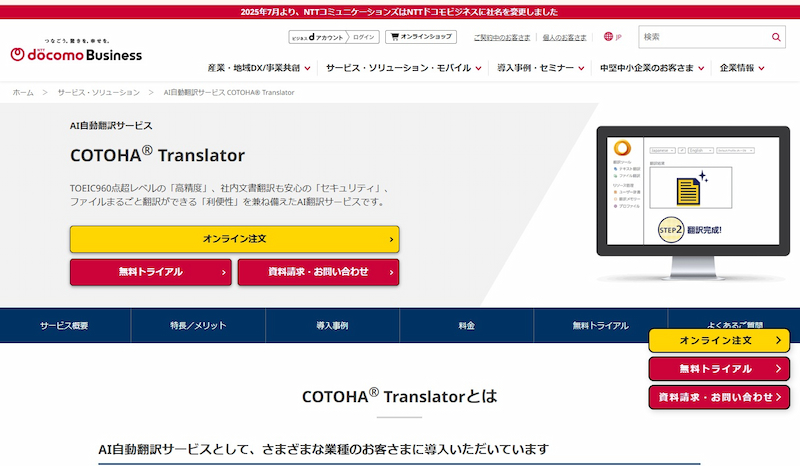
Task: Click the hero 資料請求・お問い合わせ button
Action: coord(318,272)
